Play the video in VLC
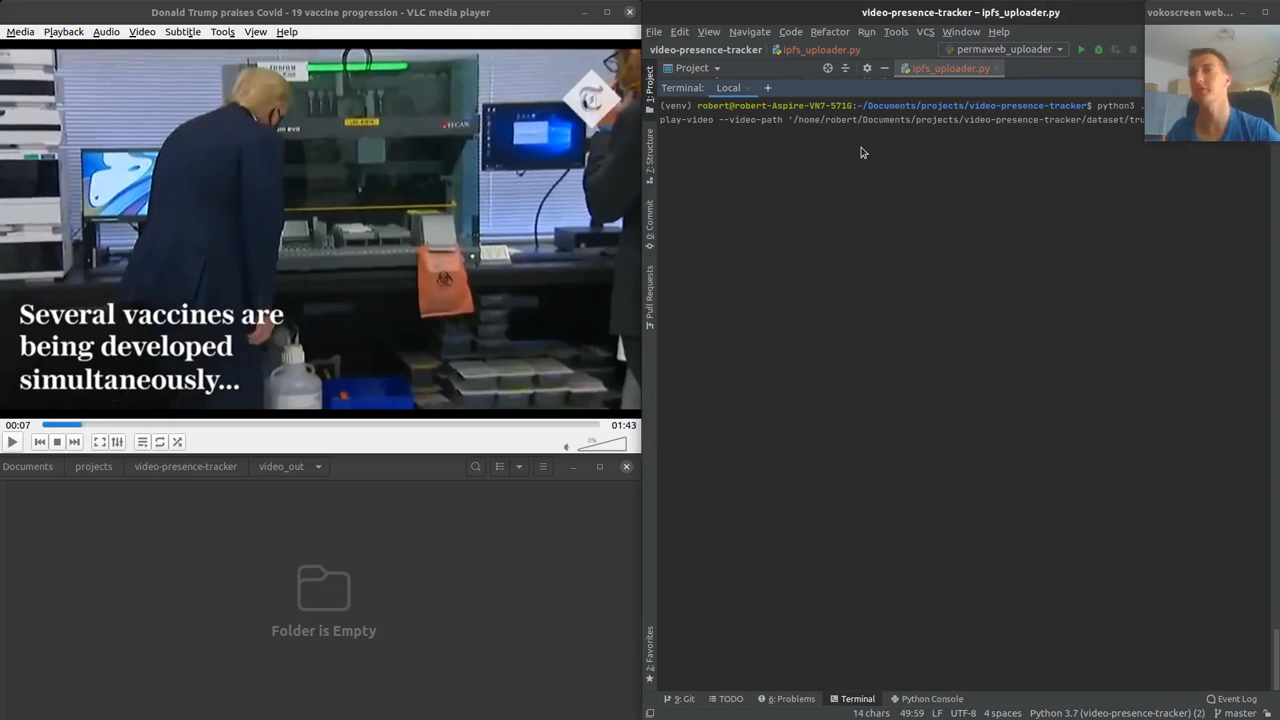Image resolution: width=1280 pixels, height=720 pixels. pyautogui.click(x=12, y=442)
